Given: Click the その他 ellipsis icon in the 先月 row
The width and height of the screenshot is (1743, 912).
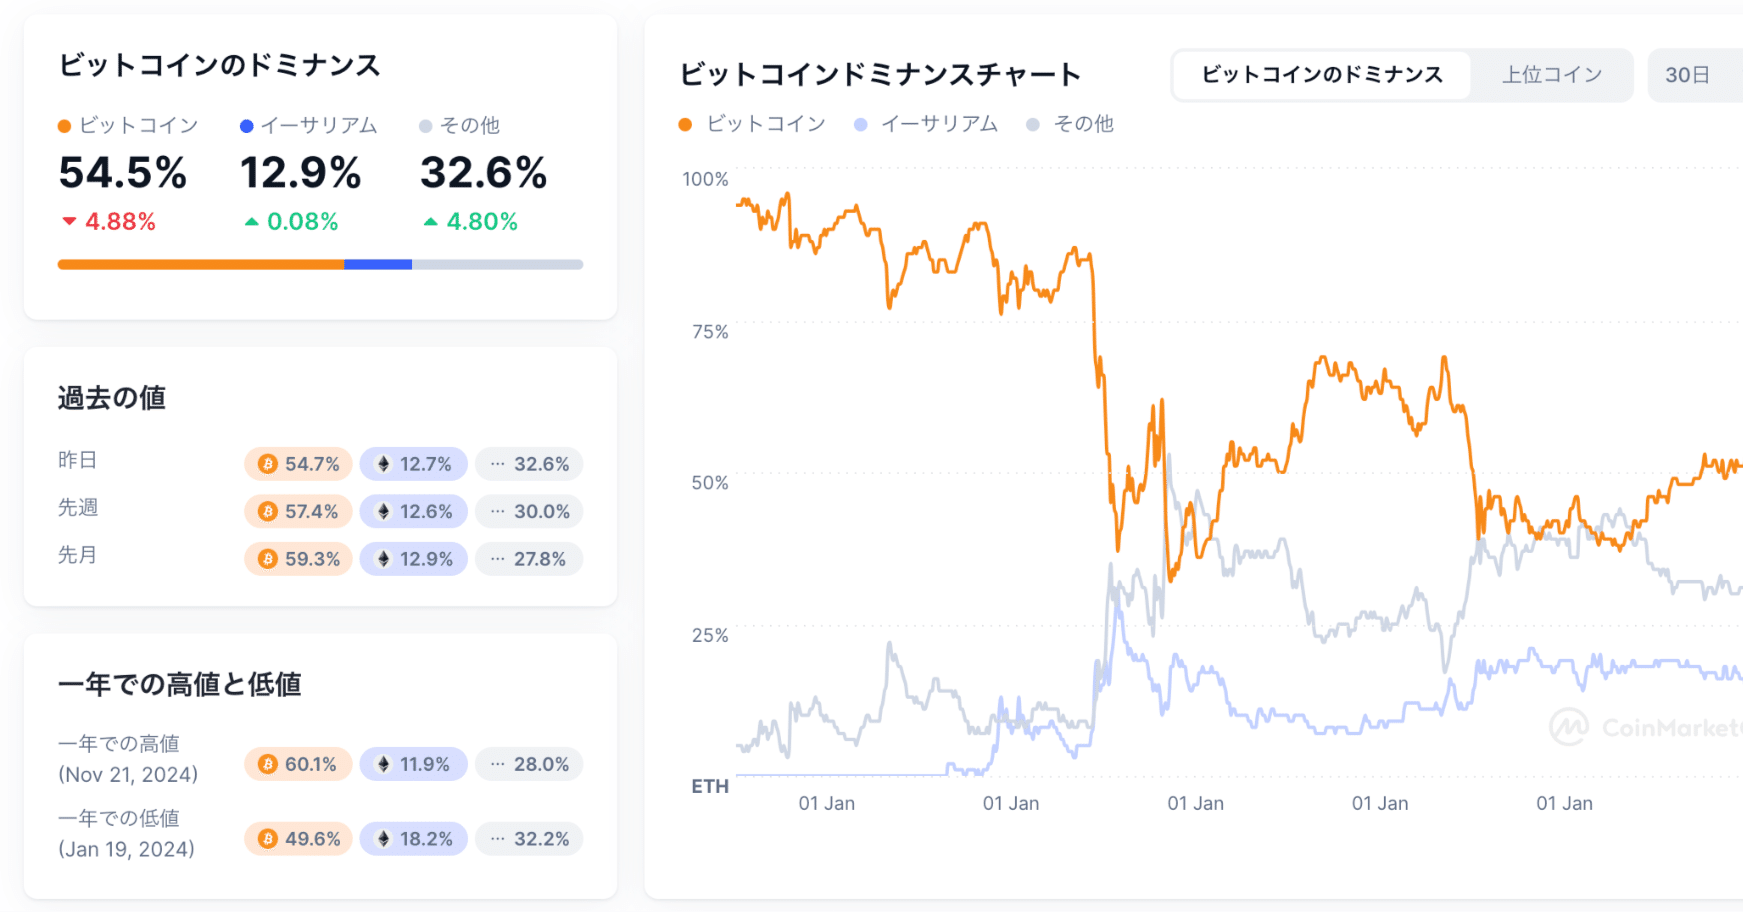Looking at the screenshot, I should point(498,559).
